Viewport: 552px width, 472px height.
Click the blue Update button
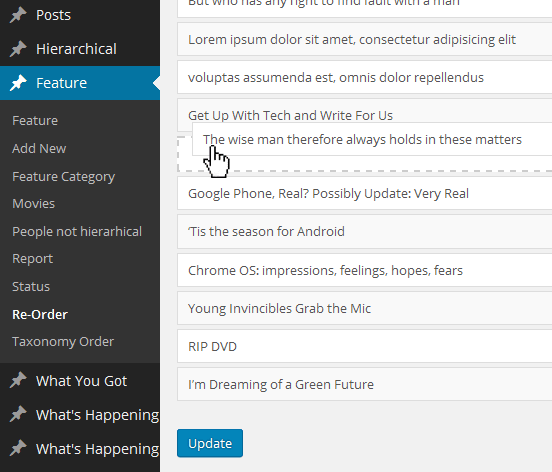(x=210, y=443)
